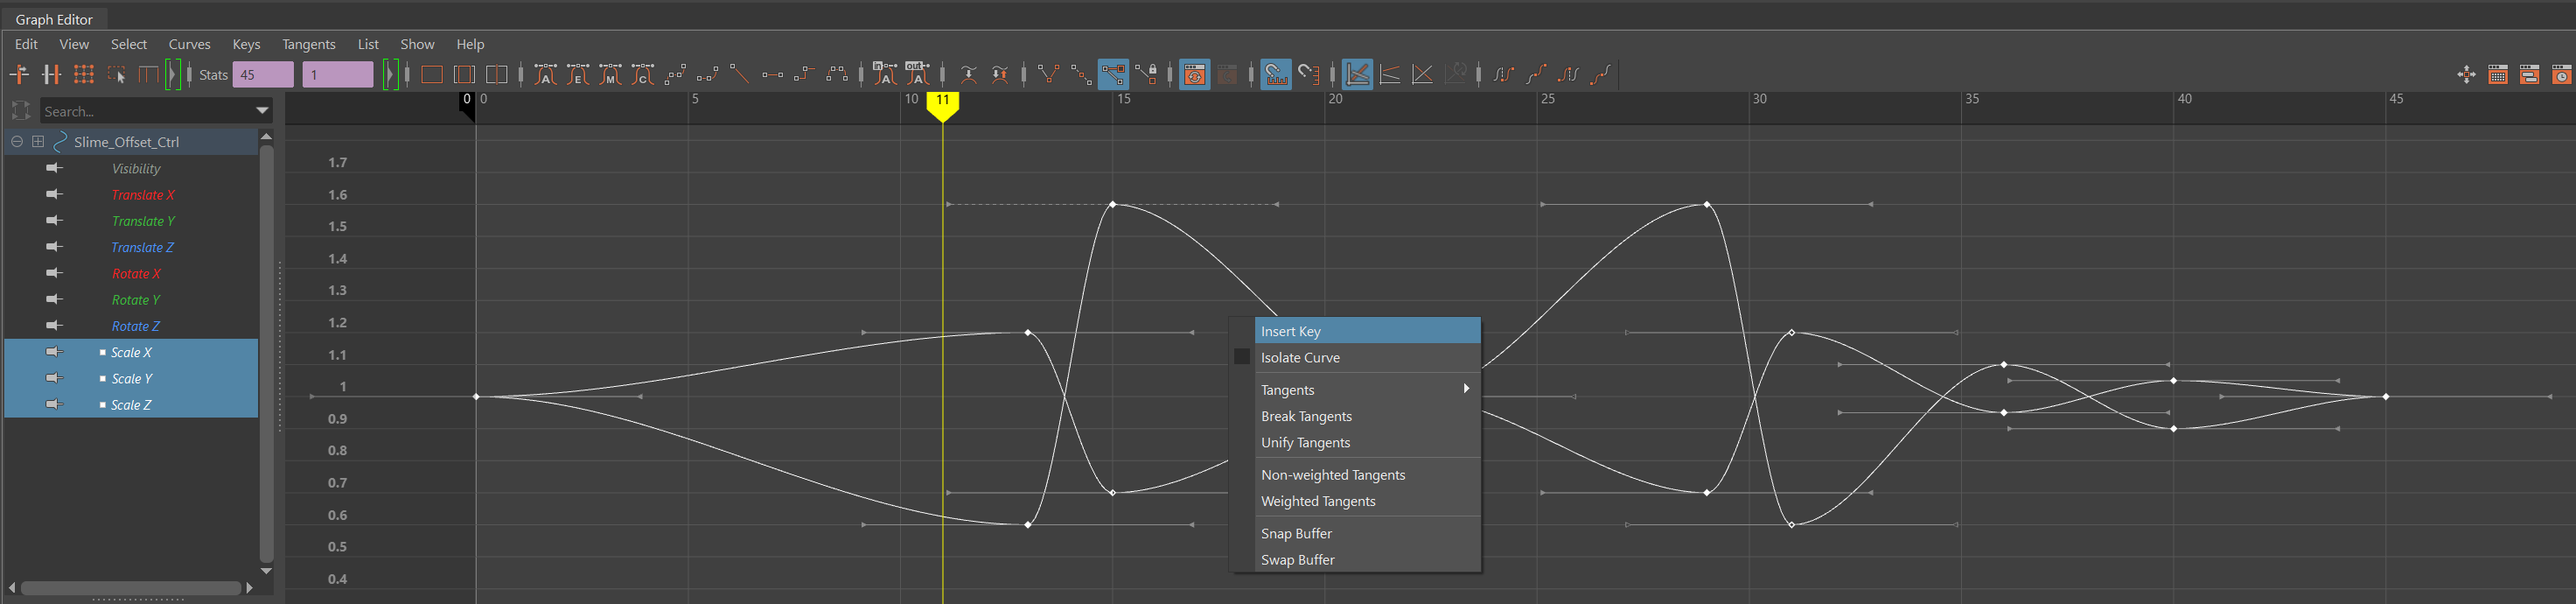The height and width of the screenshot is (604, 2576).
Task: Choose the Region keys tool
Action: (x=117, y=74)
